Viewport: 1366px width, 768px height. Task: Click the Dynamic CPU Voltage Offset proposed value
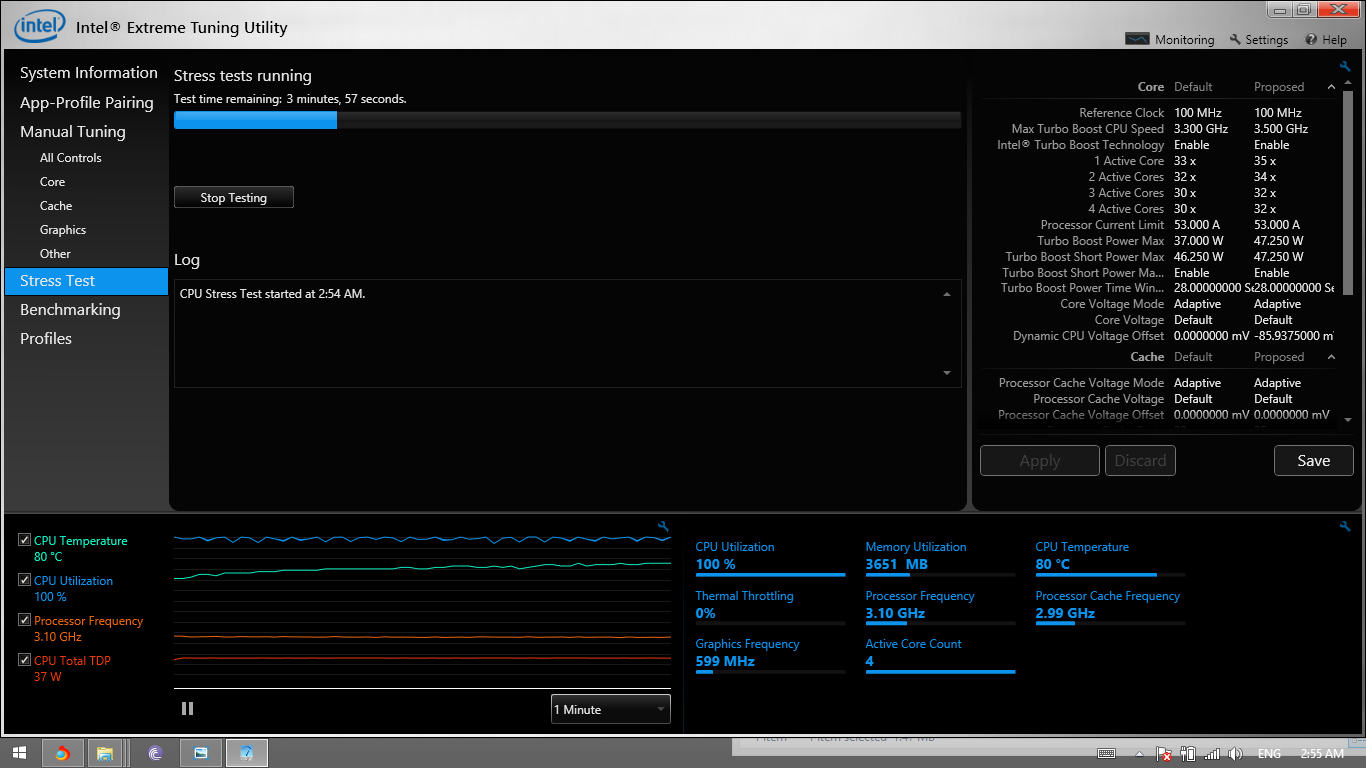1294,336
